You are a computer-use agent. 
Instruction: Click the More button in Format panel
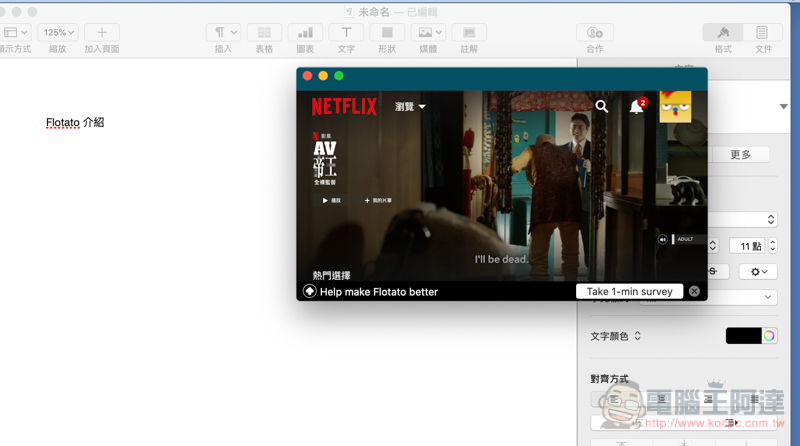pos(740,155)
